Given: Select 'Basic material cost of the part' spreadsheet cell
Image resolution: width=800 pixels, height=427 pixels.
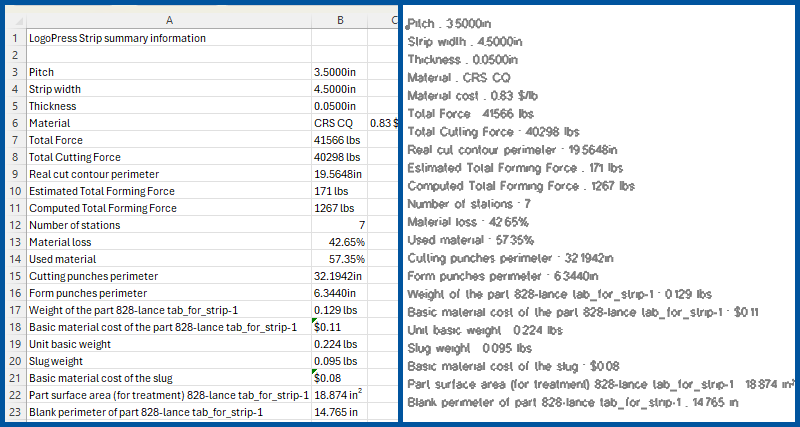Looking at the screenshot, I should point(169,327).
